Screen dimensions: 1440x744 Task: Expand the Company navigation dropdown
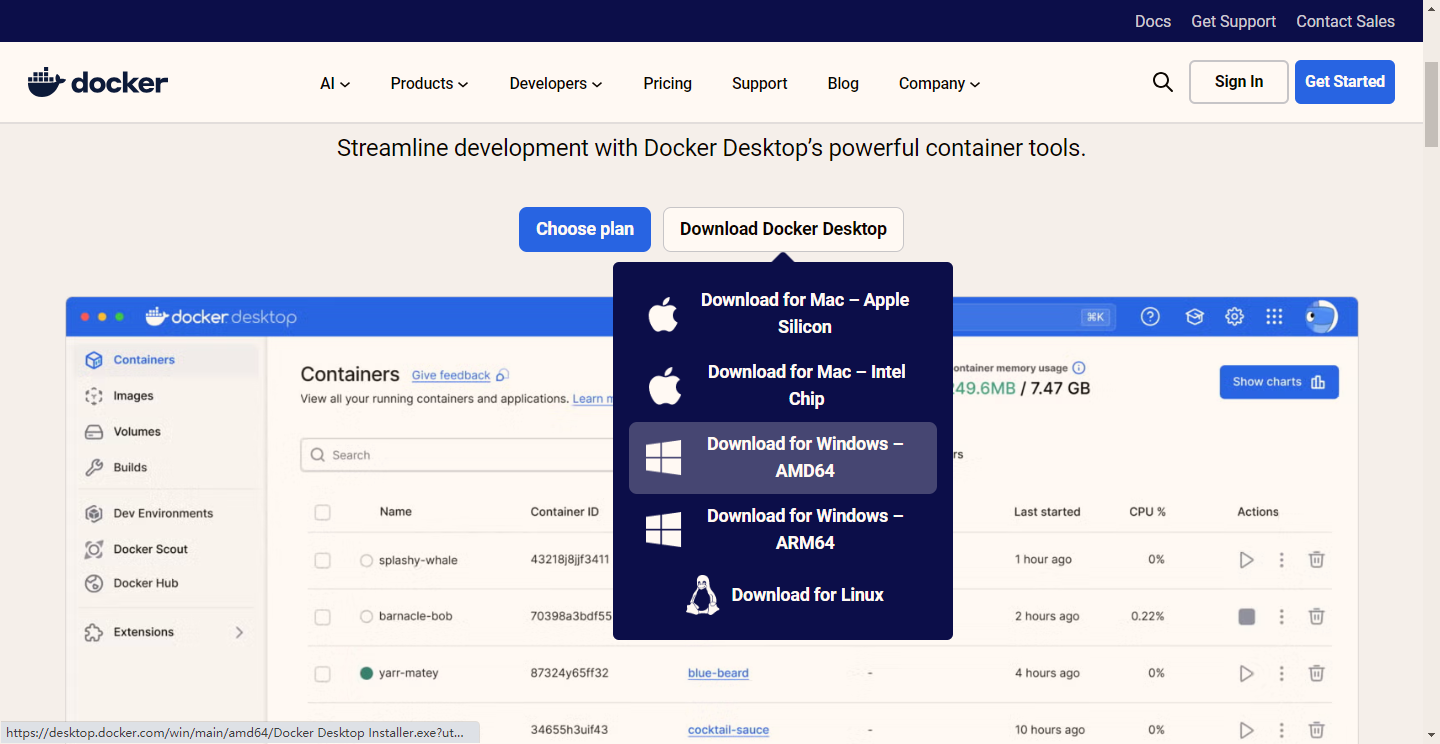click(x=939, y=84)
